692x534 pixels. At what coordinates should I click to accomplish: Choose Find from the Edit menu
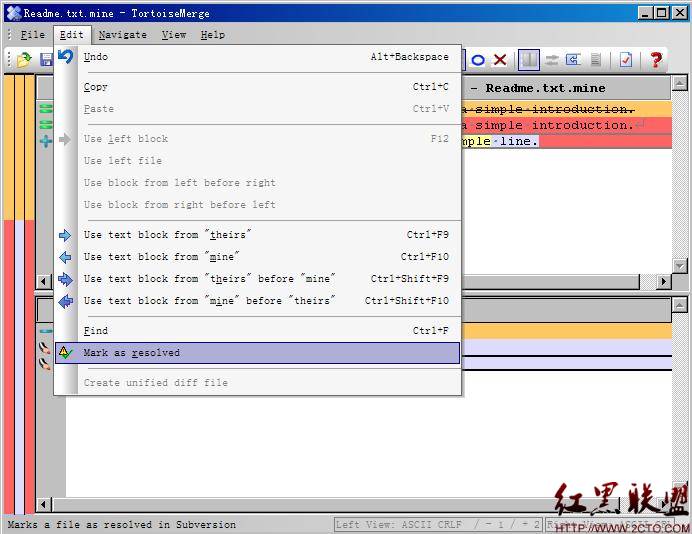[x=258, y=331]
